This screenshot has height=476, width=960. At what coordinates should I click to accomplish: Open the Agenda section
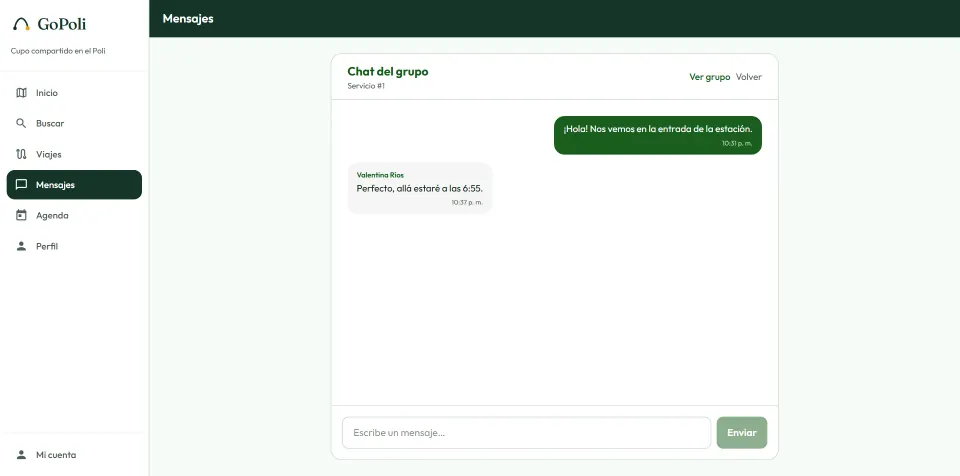click(74, 216)
